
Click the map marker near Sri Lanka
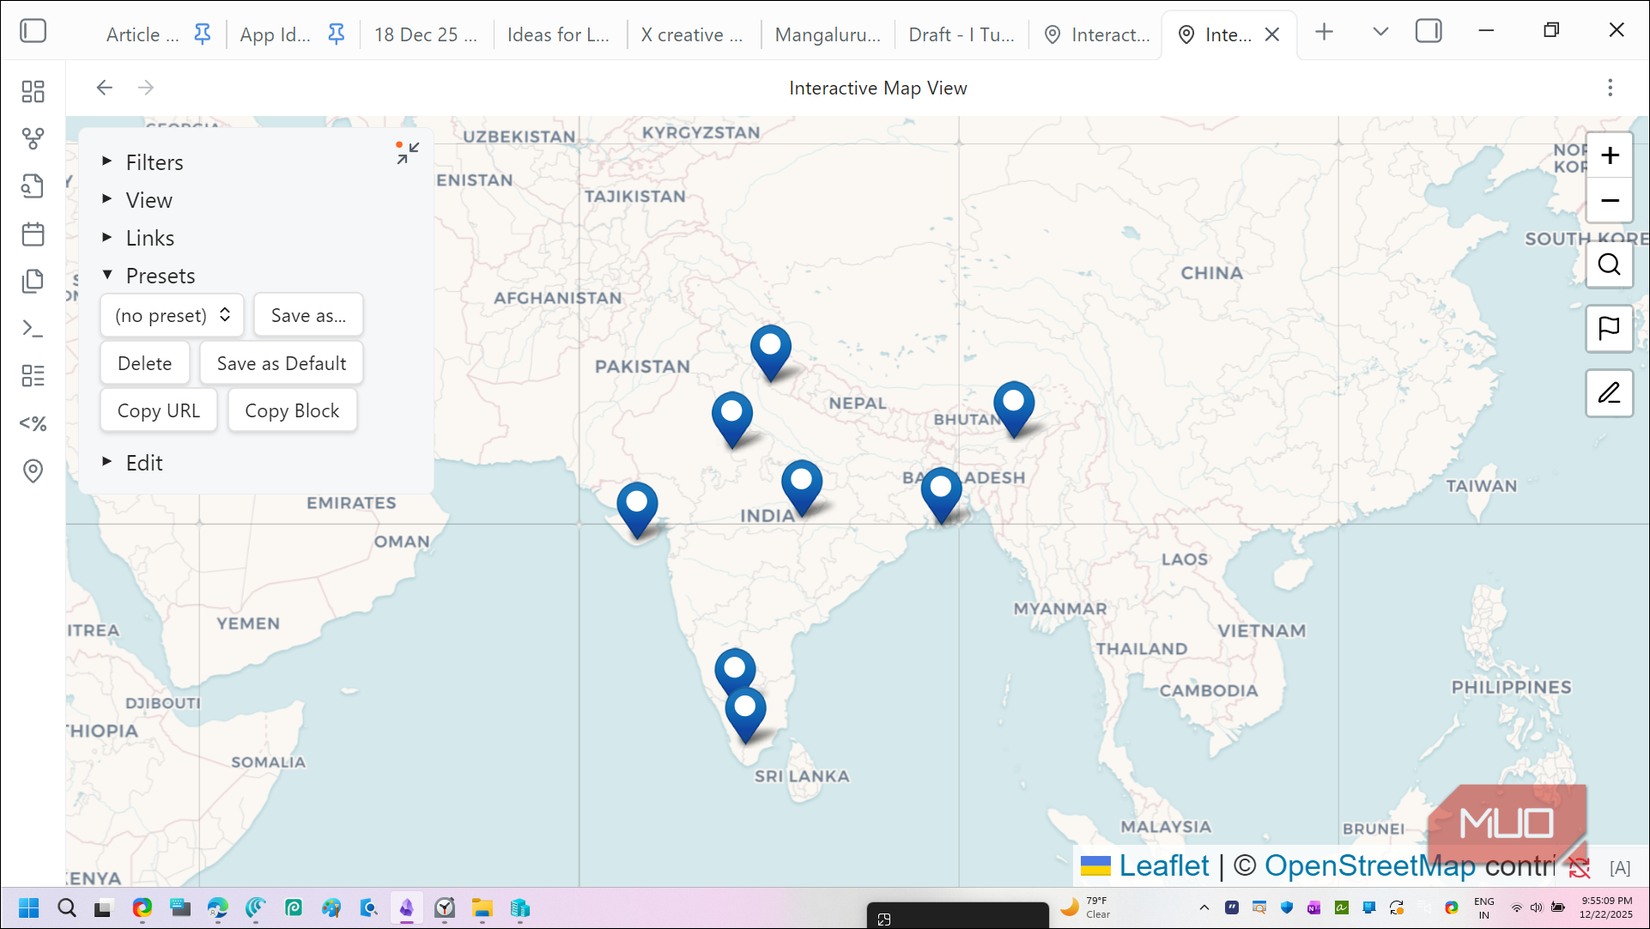(x=746, y=708)
